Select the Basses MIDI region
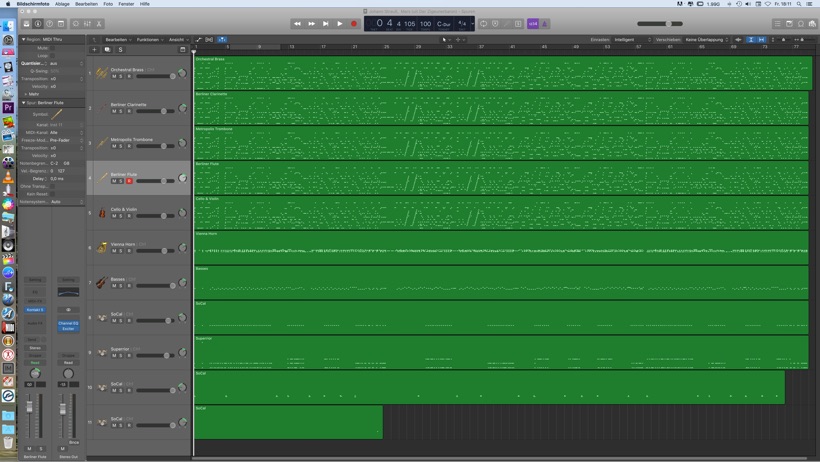 coord(500,283)
